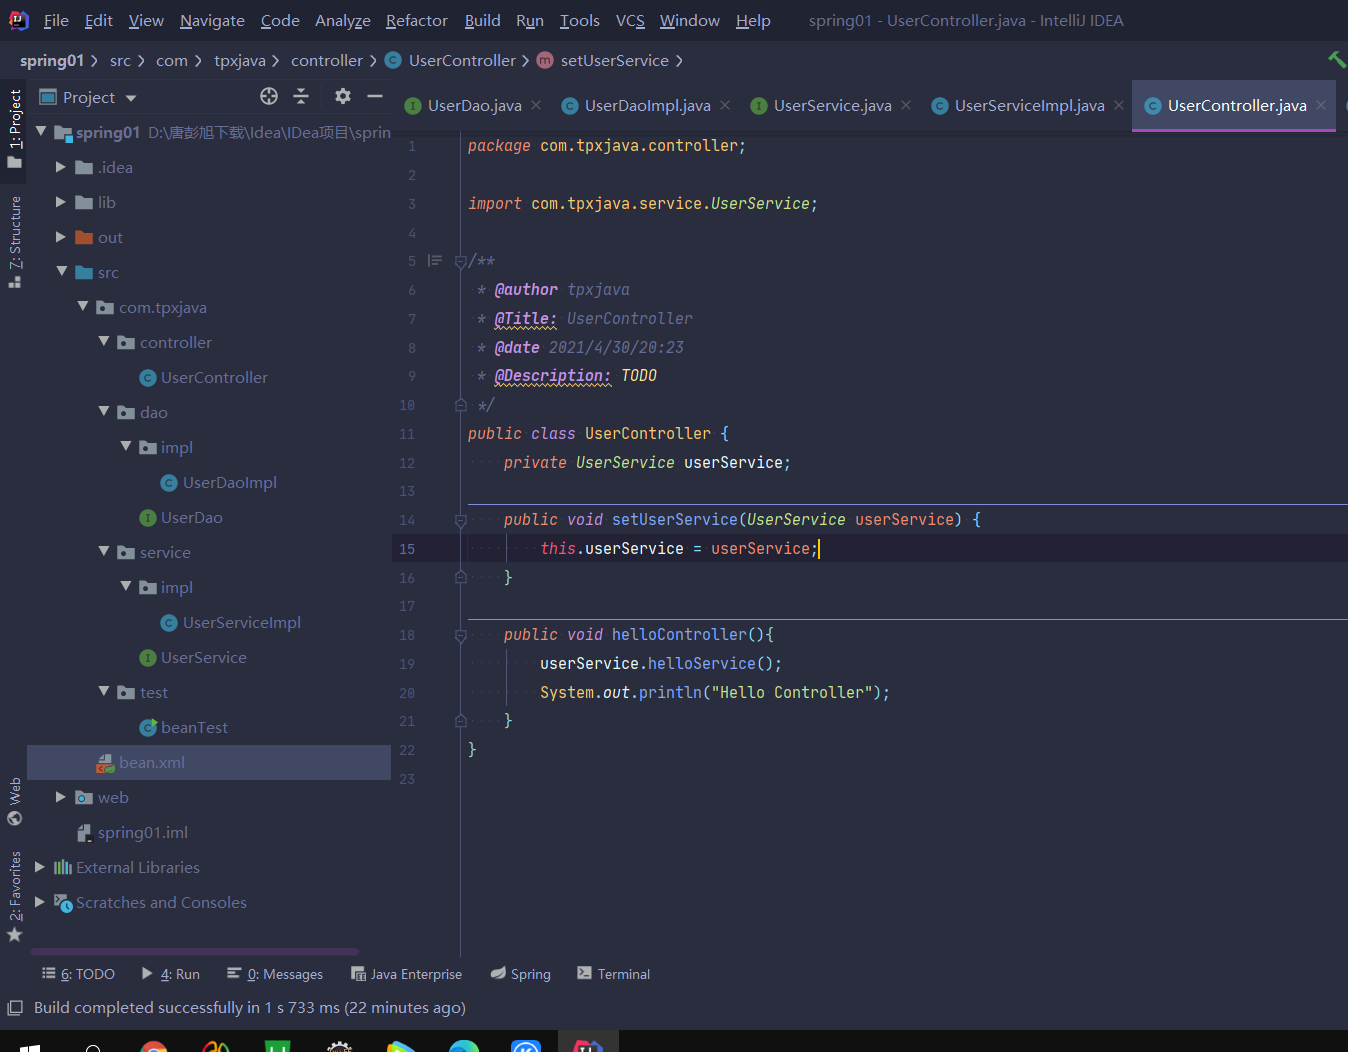Open the File menu

(x=56, y=20)
